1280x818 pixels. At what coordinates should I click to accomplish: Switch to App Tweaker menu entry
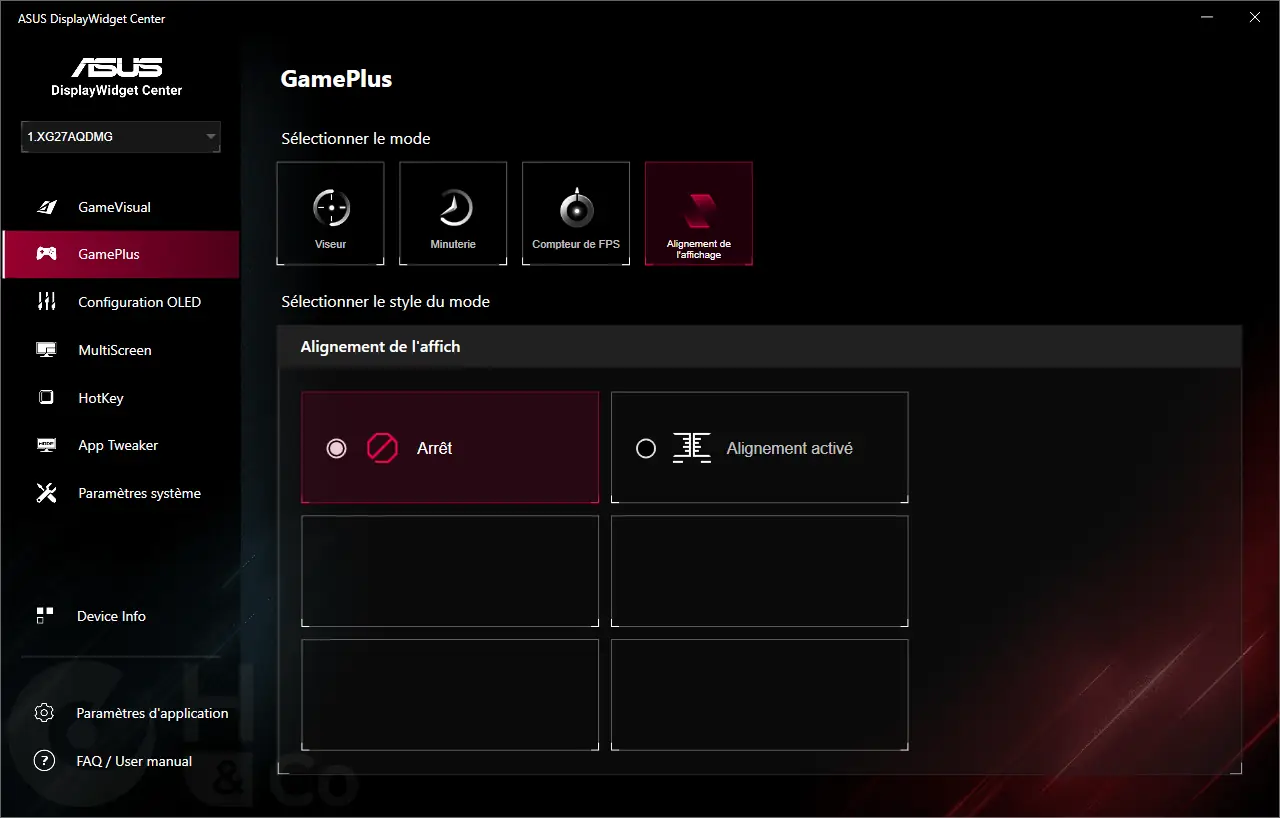coord(120,445)
